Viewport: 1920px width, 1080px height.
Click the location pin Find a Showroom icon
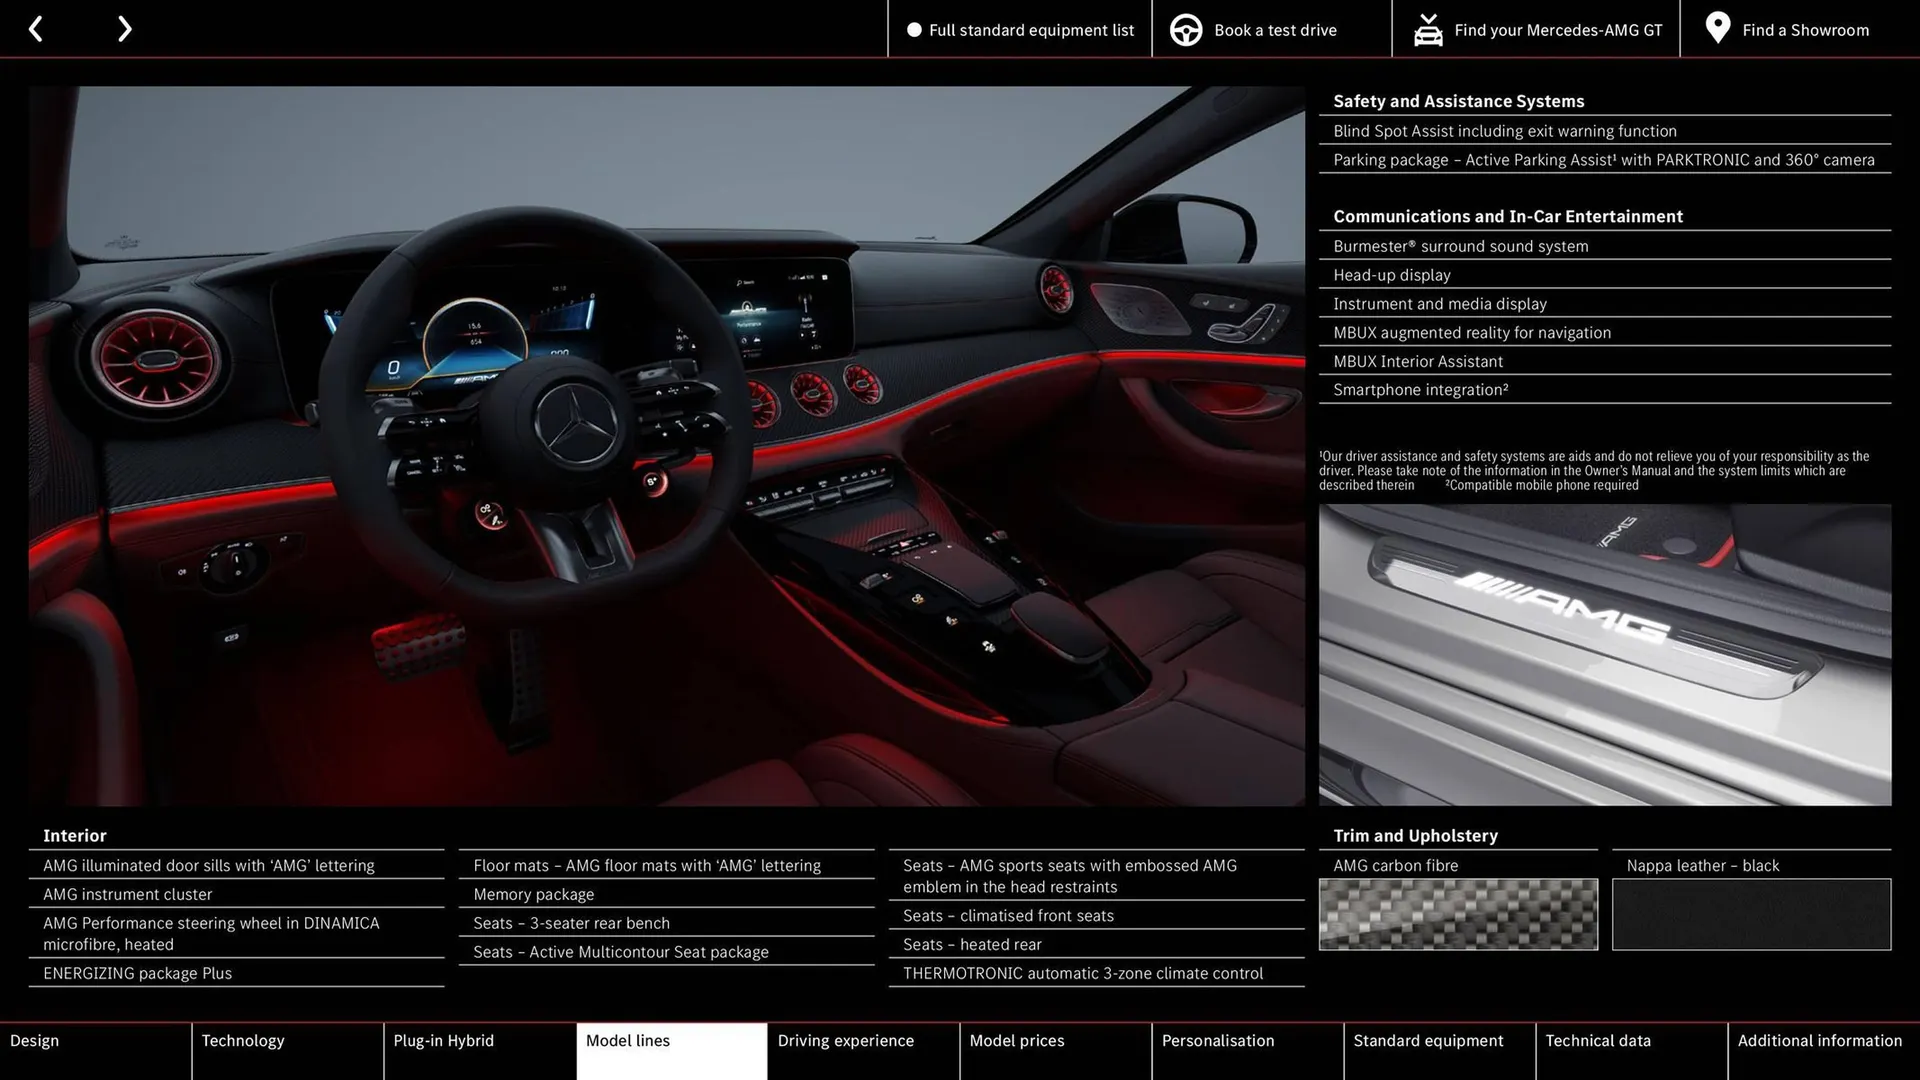tap(1717, 27)
